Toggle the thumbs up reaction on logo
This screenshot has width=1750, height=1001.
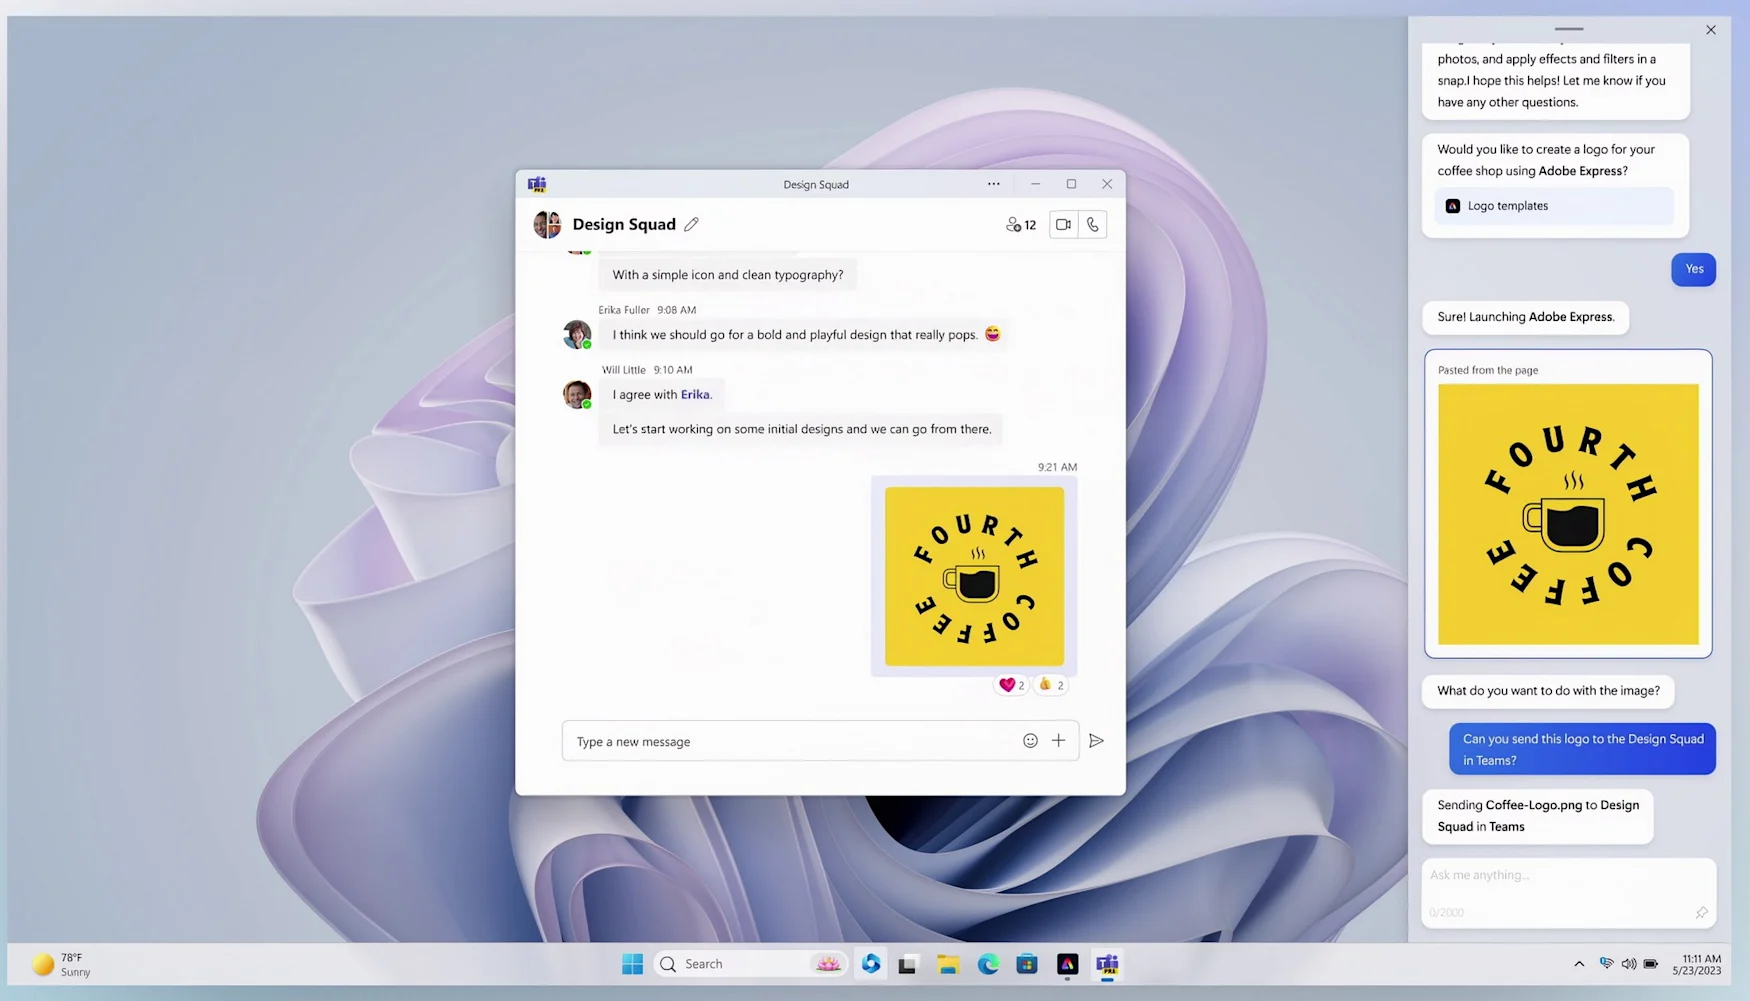click(1050, 685)
